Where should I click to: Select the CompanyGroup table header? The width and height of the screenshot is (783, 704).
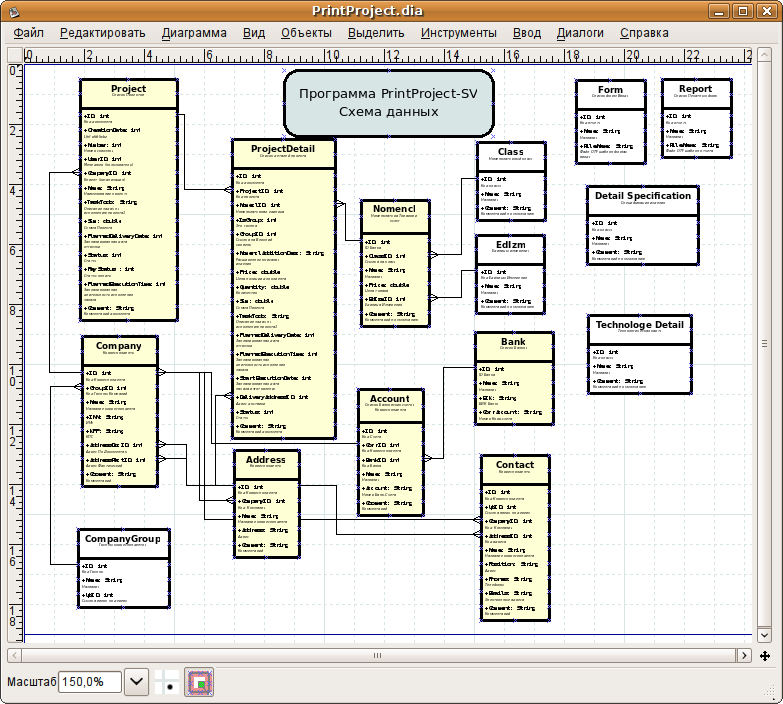coord(123,539)
